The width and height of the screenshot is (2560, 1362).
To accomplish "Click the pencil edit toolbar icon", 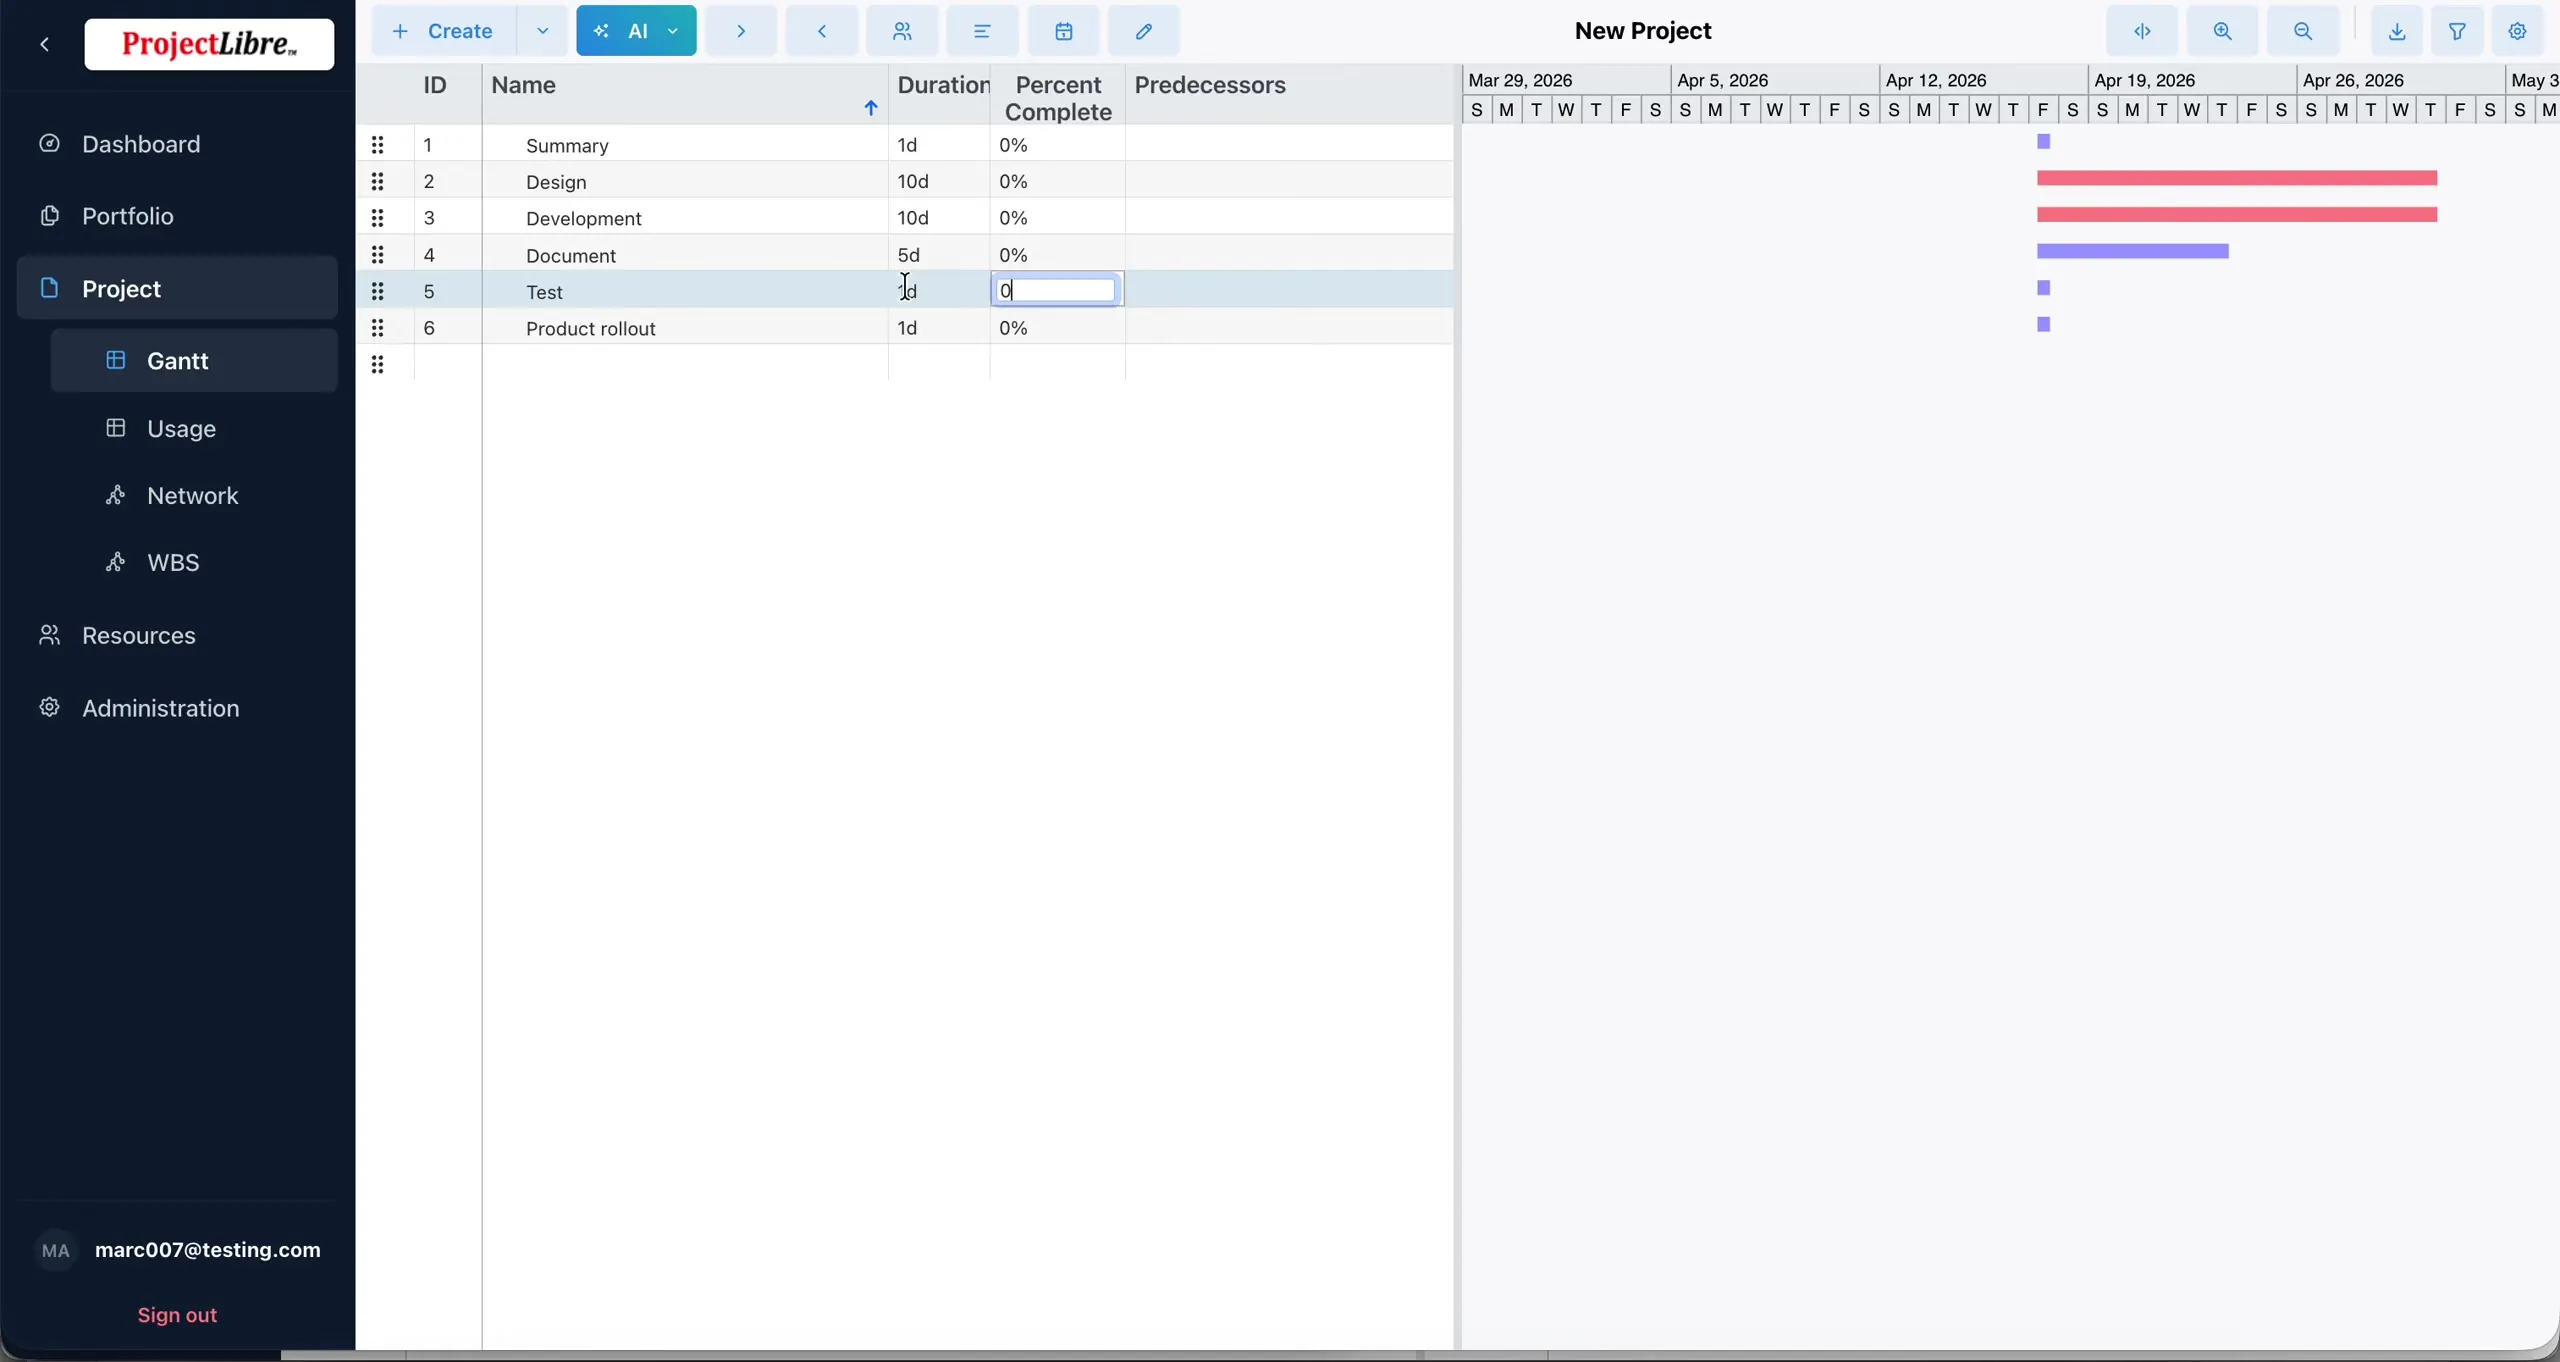I will point(1144,31).
